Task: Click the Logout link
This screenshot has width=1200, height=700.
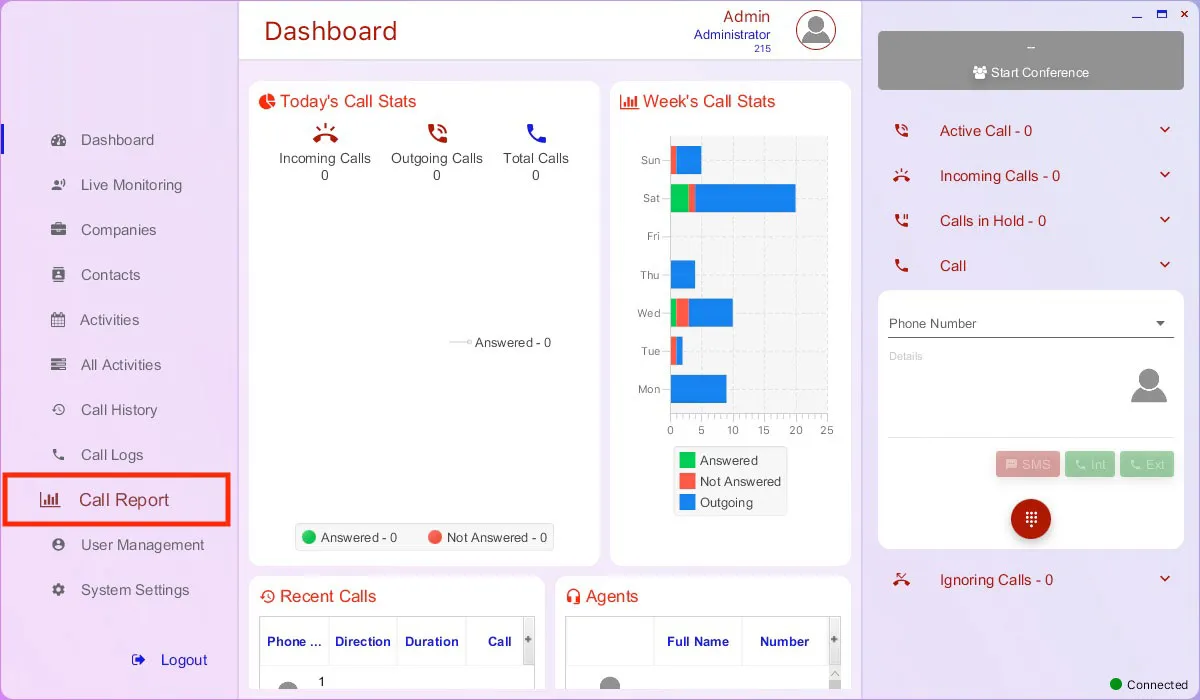Action: tap(184, 660)
